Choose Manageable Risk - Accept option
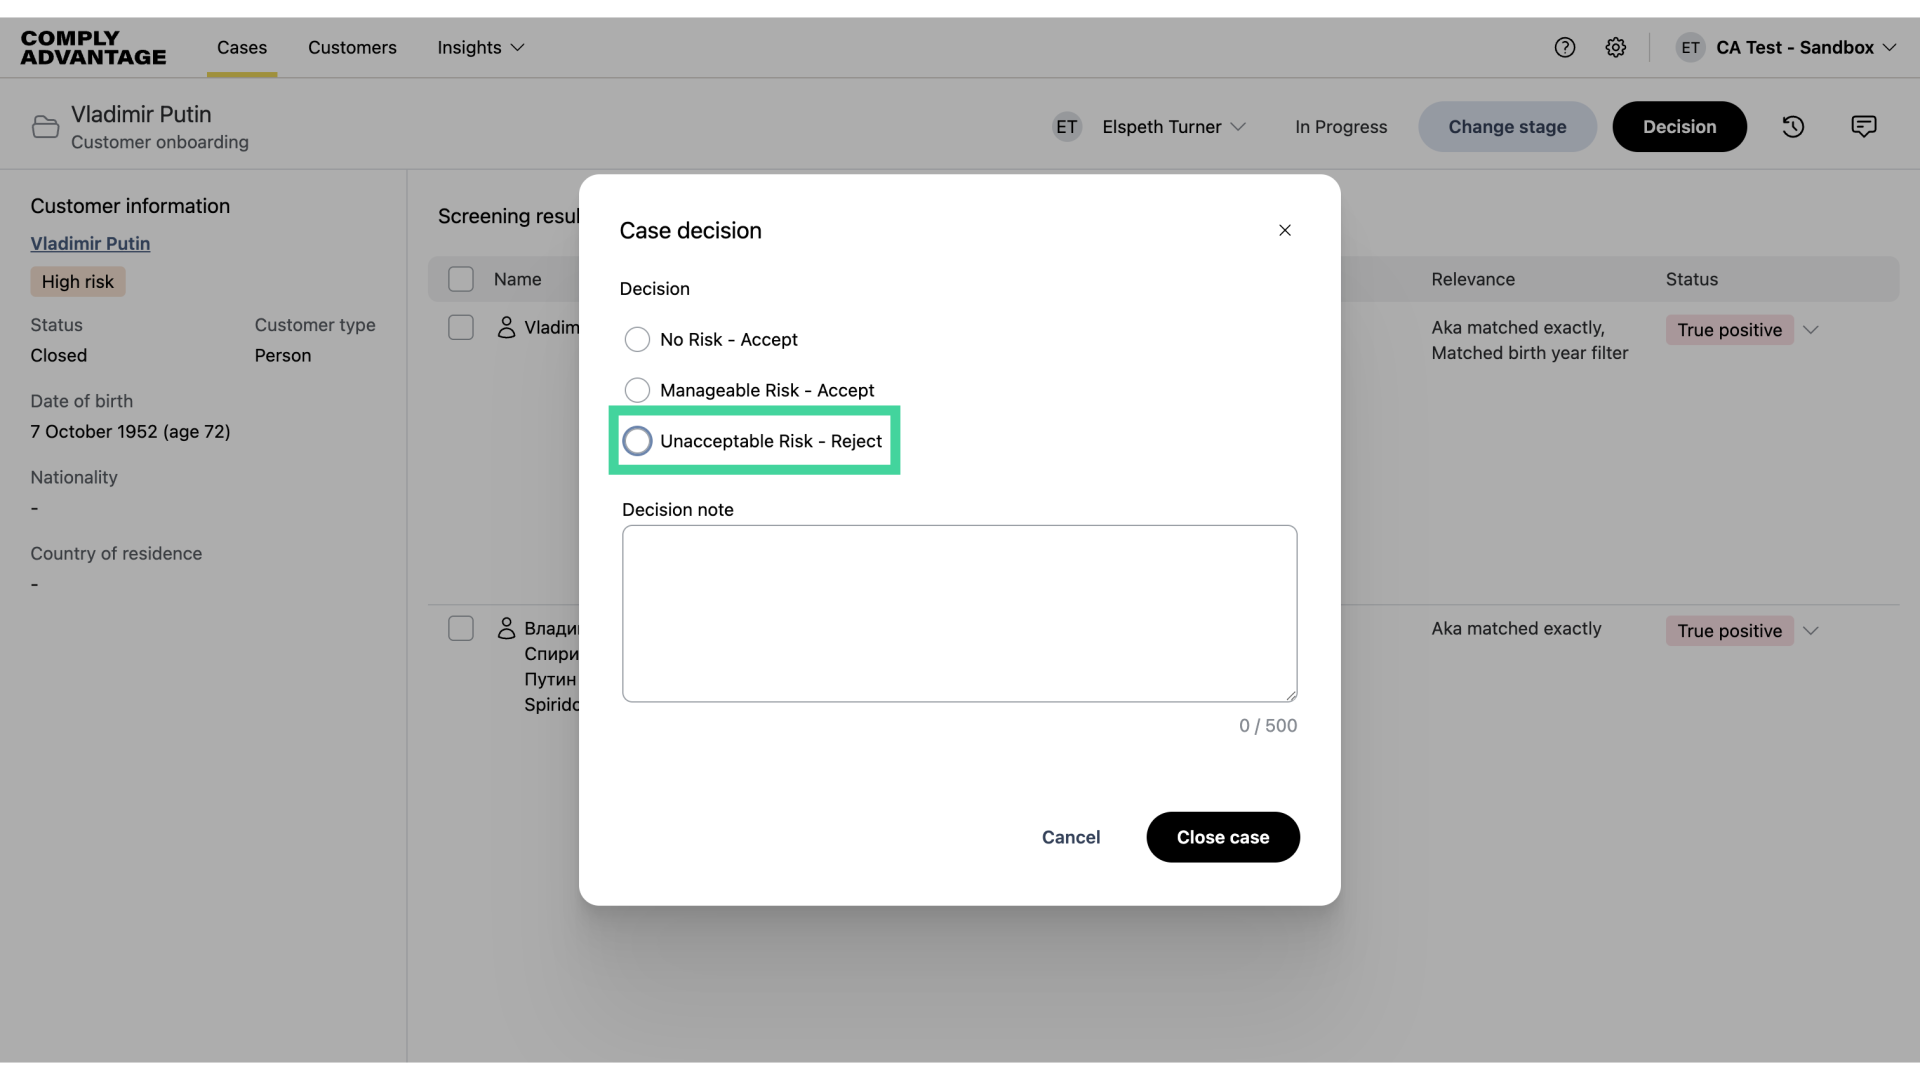 pyautogui.click(x=637, y=390)
